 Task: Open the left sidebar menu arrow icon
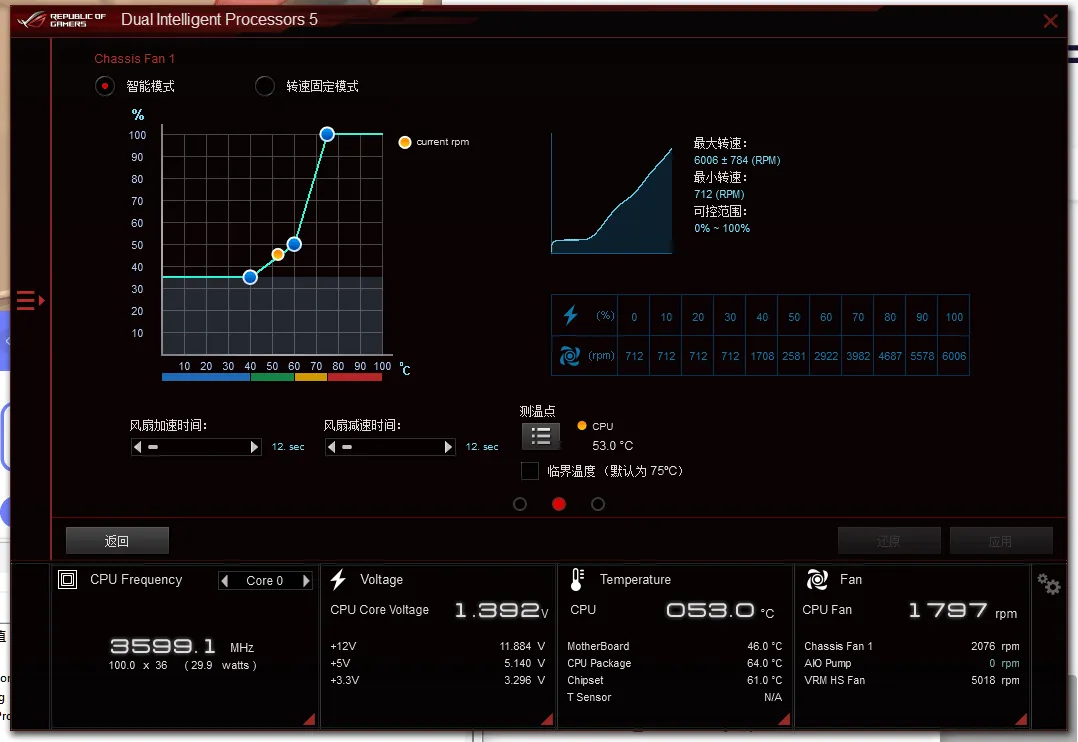30,301
